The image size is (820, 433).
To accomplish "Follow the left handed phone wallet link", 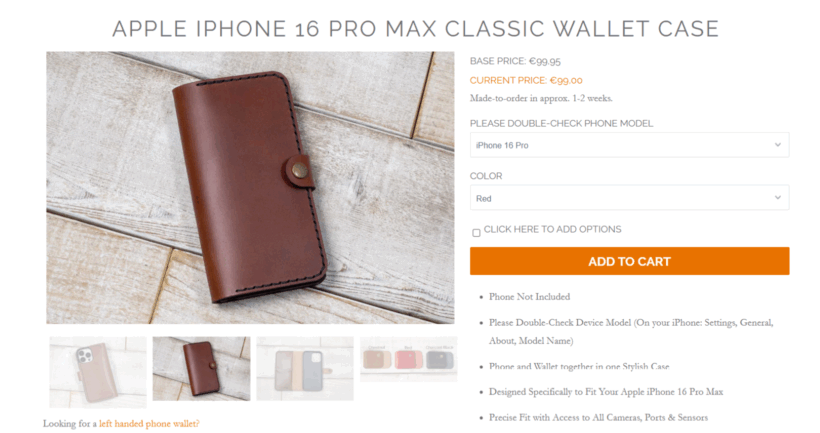I will click(149, 424).
